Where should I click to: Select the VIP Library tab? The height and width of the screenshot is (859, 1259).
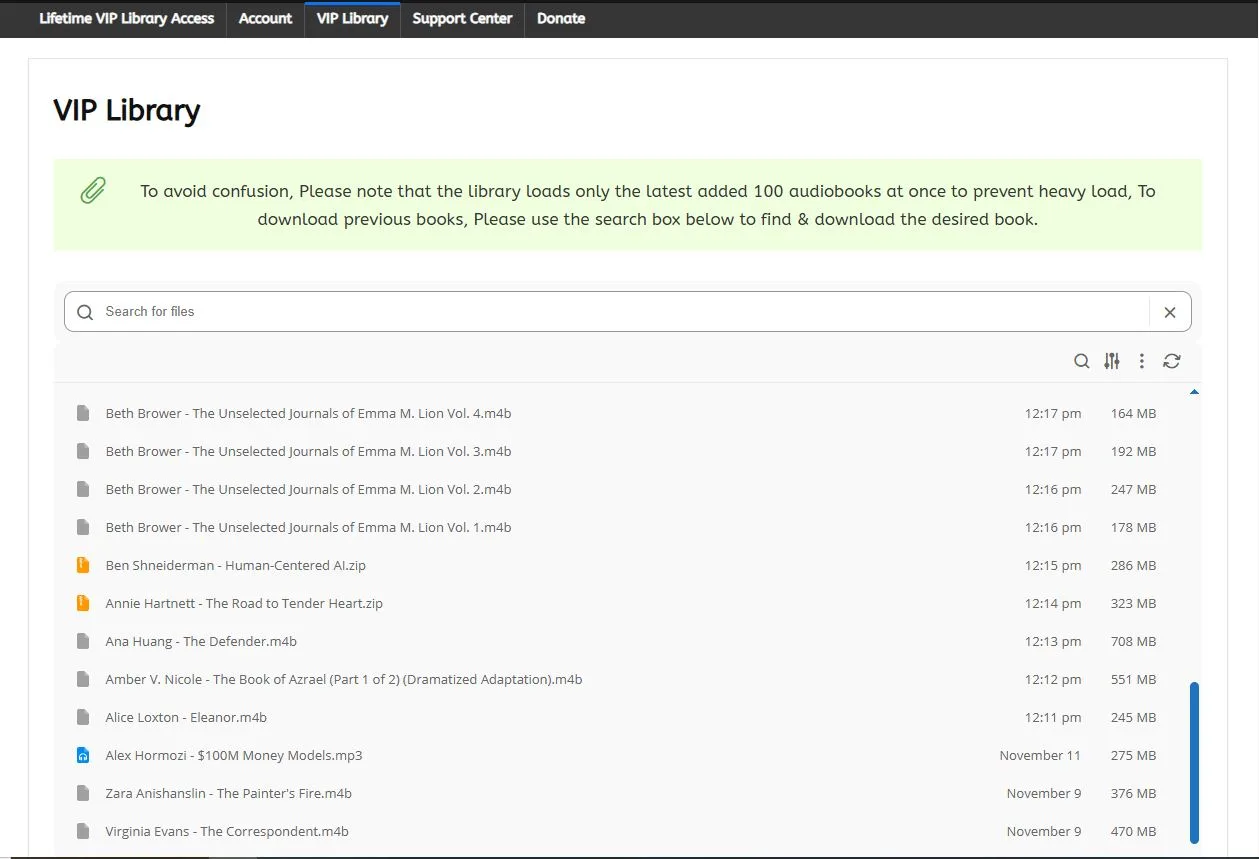[352, 18]
